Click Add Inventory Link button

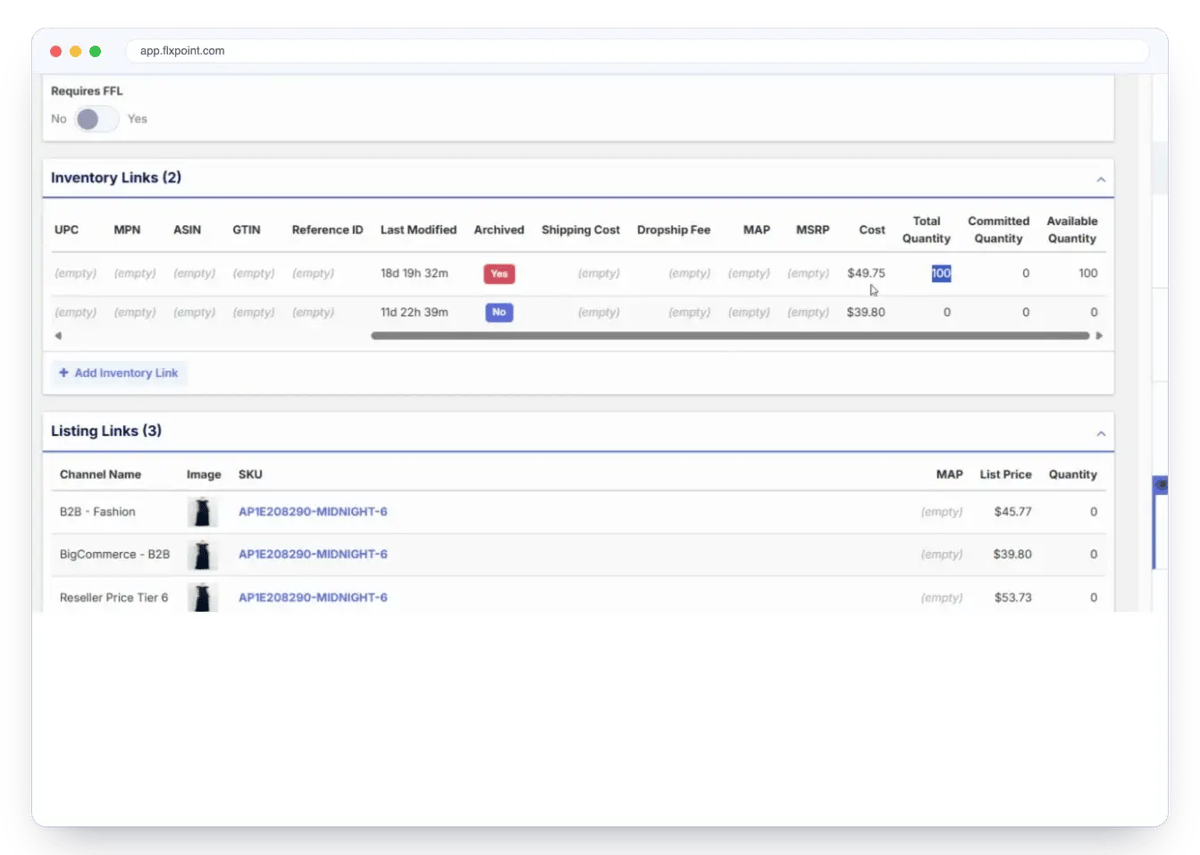(119, 373)
